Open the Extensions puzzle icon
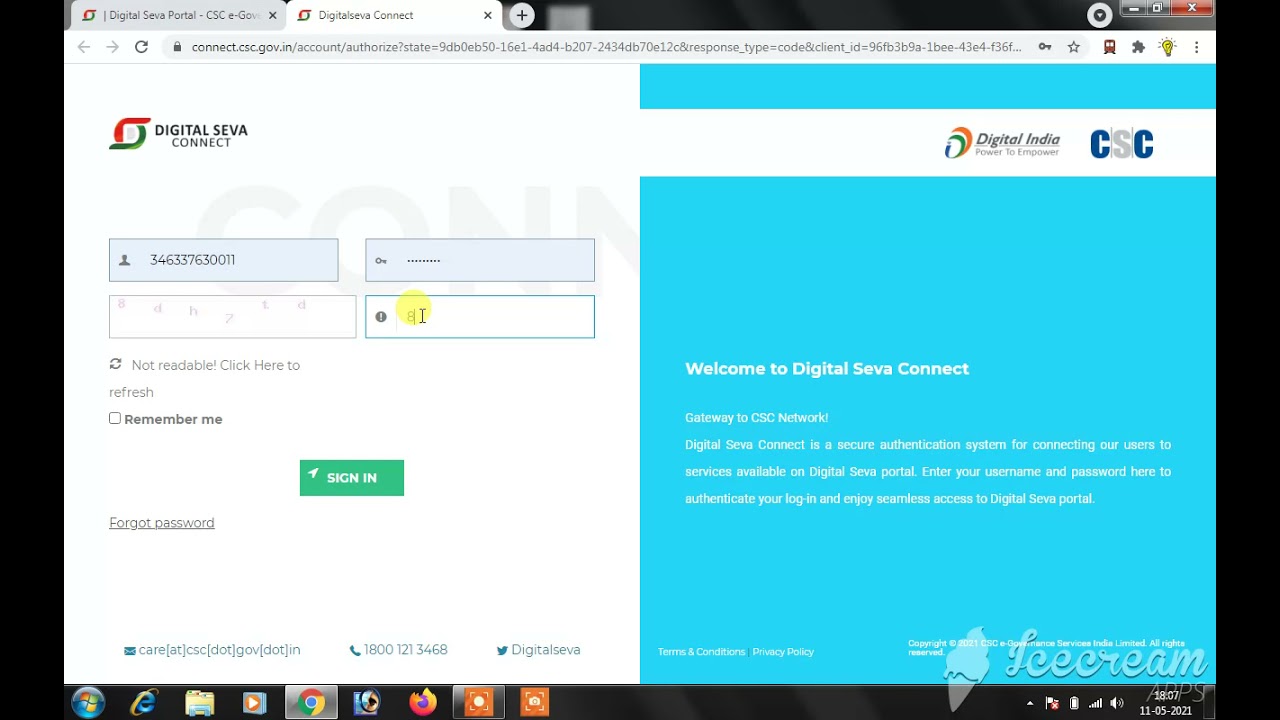Viewport: 1280px width, 720px height. pyautogui.click(x=1138, y=47)
